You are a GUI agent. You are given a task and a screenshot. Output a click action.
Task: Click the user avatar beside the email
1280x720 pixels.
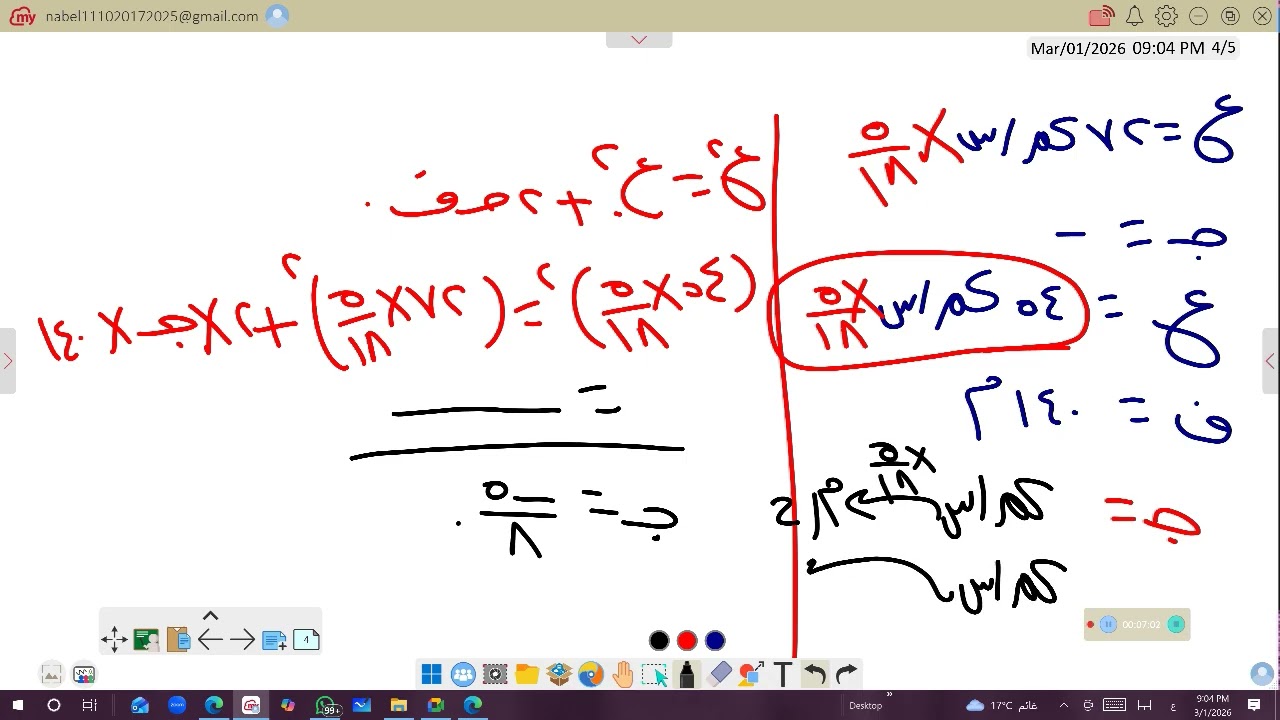pos(278,16)
